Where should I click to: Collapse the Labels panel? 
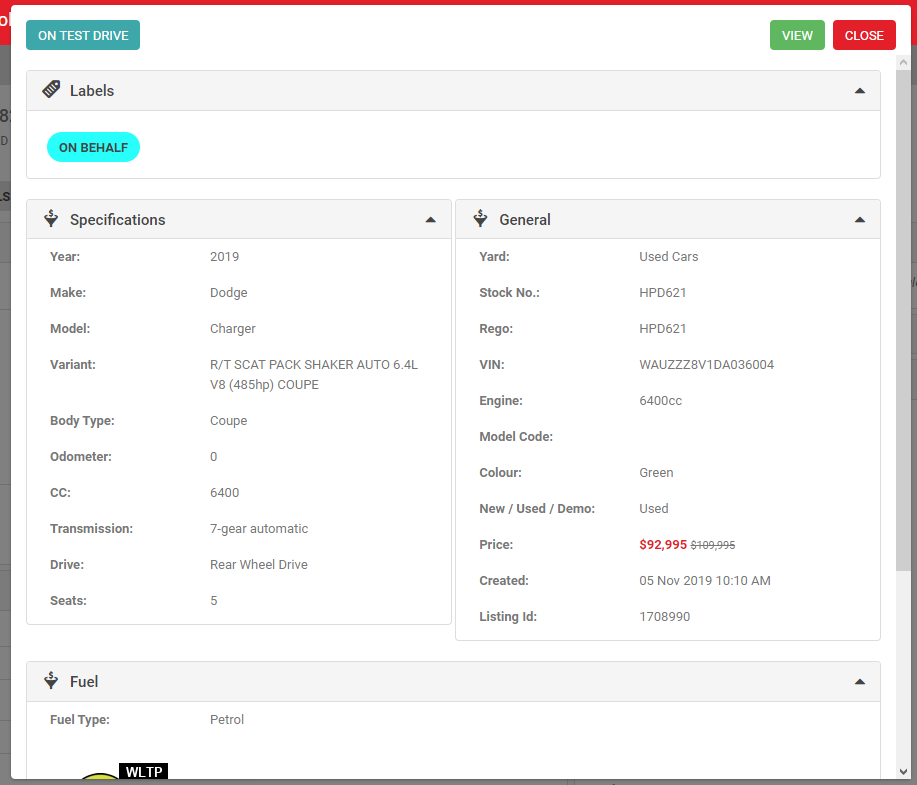[x=860, y=91]
